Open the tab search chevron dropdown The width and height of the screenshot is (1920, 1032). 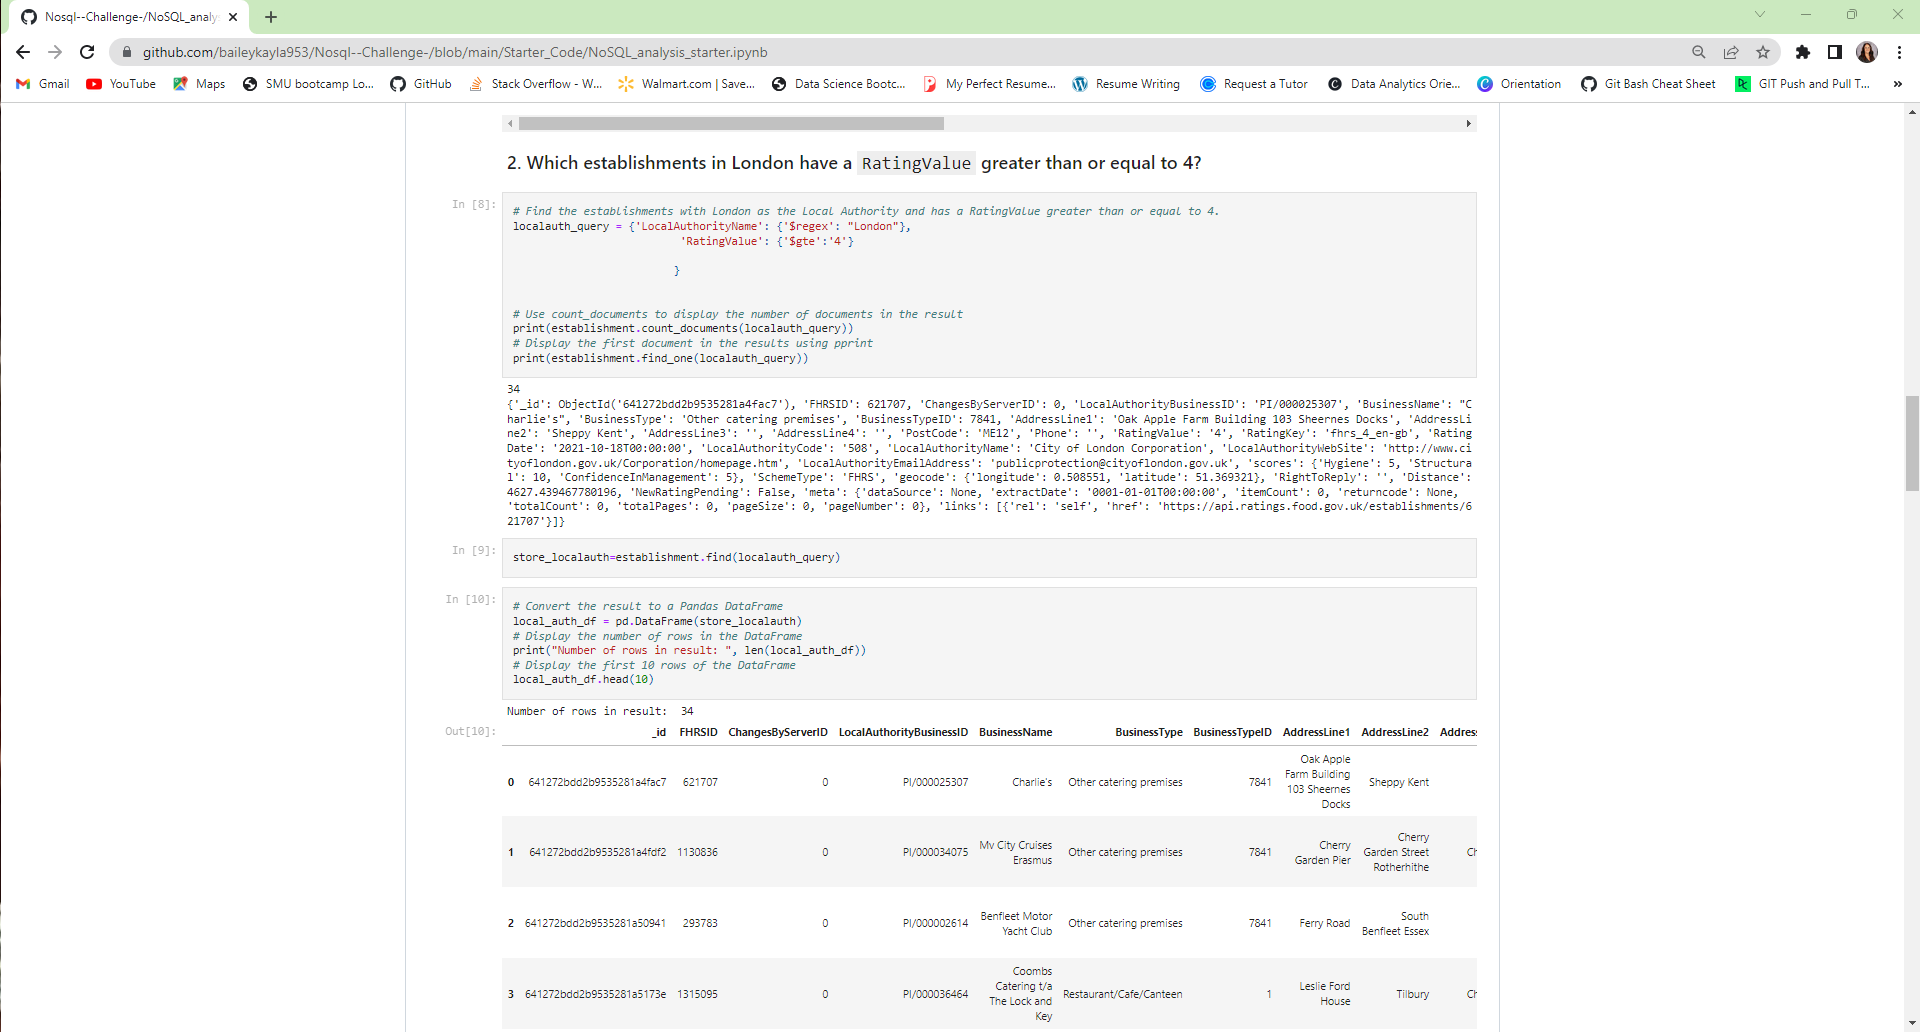coord(1759,16)
